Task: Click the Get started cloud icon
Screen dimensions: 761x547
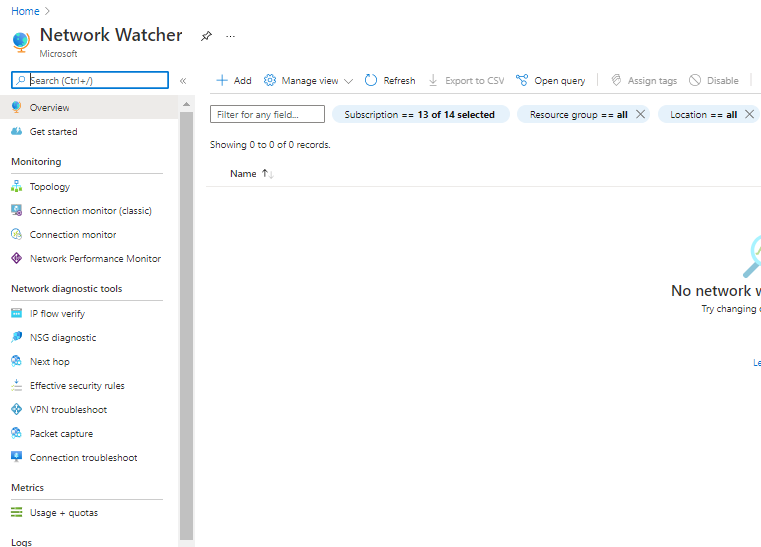Action: coord(17,131)
